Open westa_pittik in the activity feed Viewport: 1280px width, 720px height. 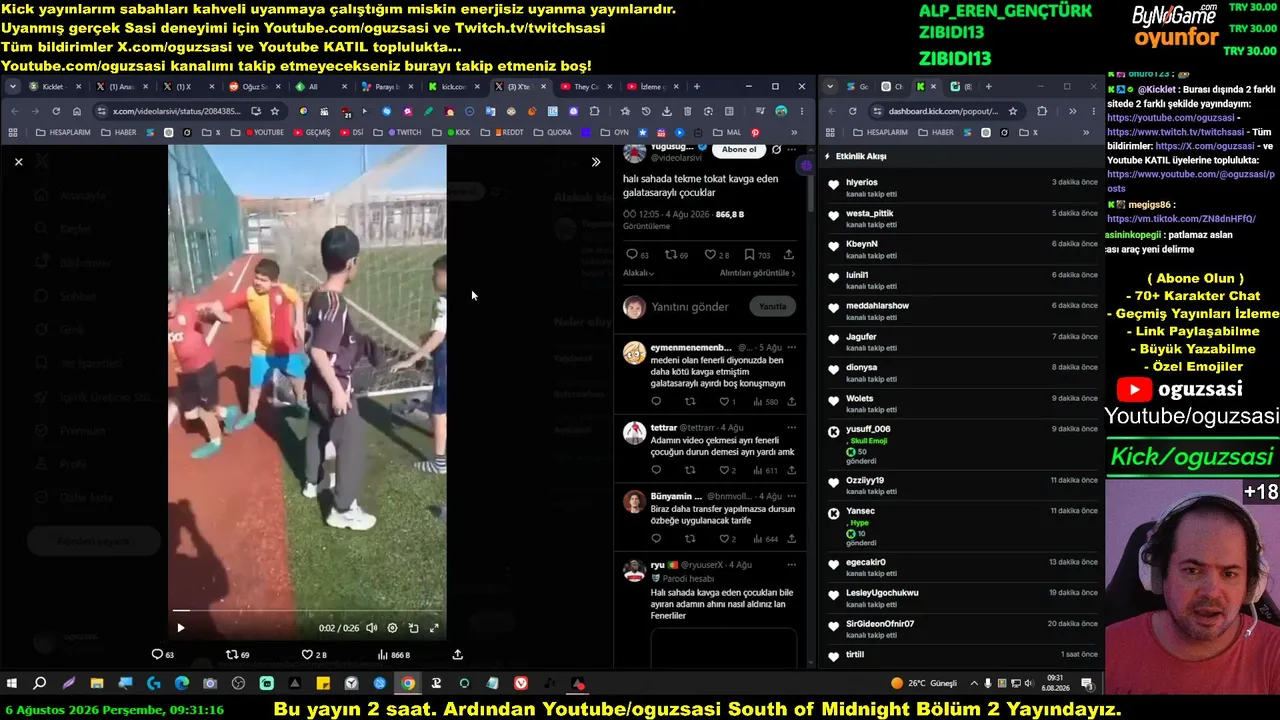(x=870, y=213)
